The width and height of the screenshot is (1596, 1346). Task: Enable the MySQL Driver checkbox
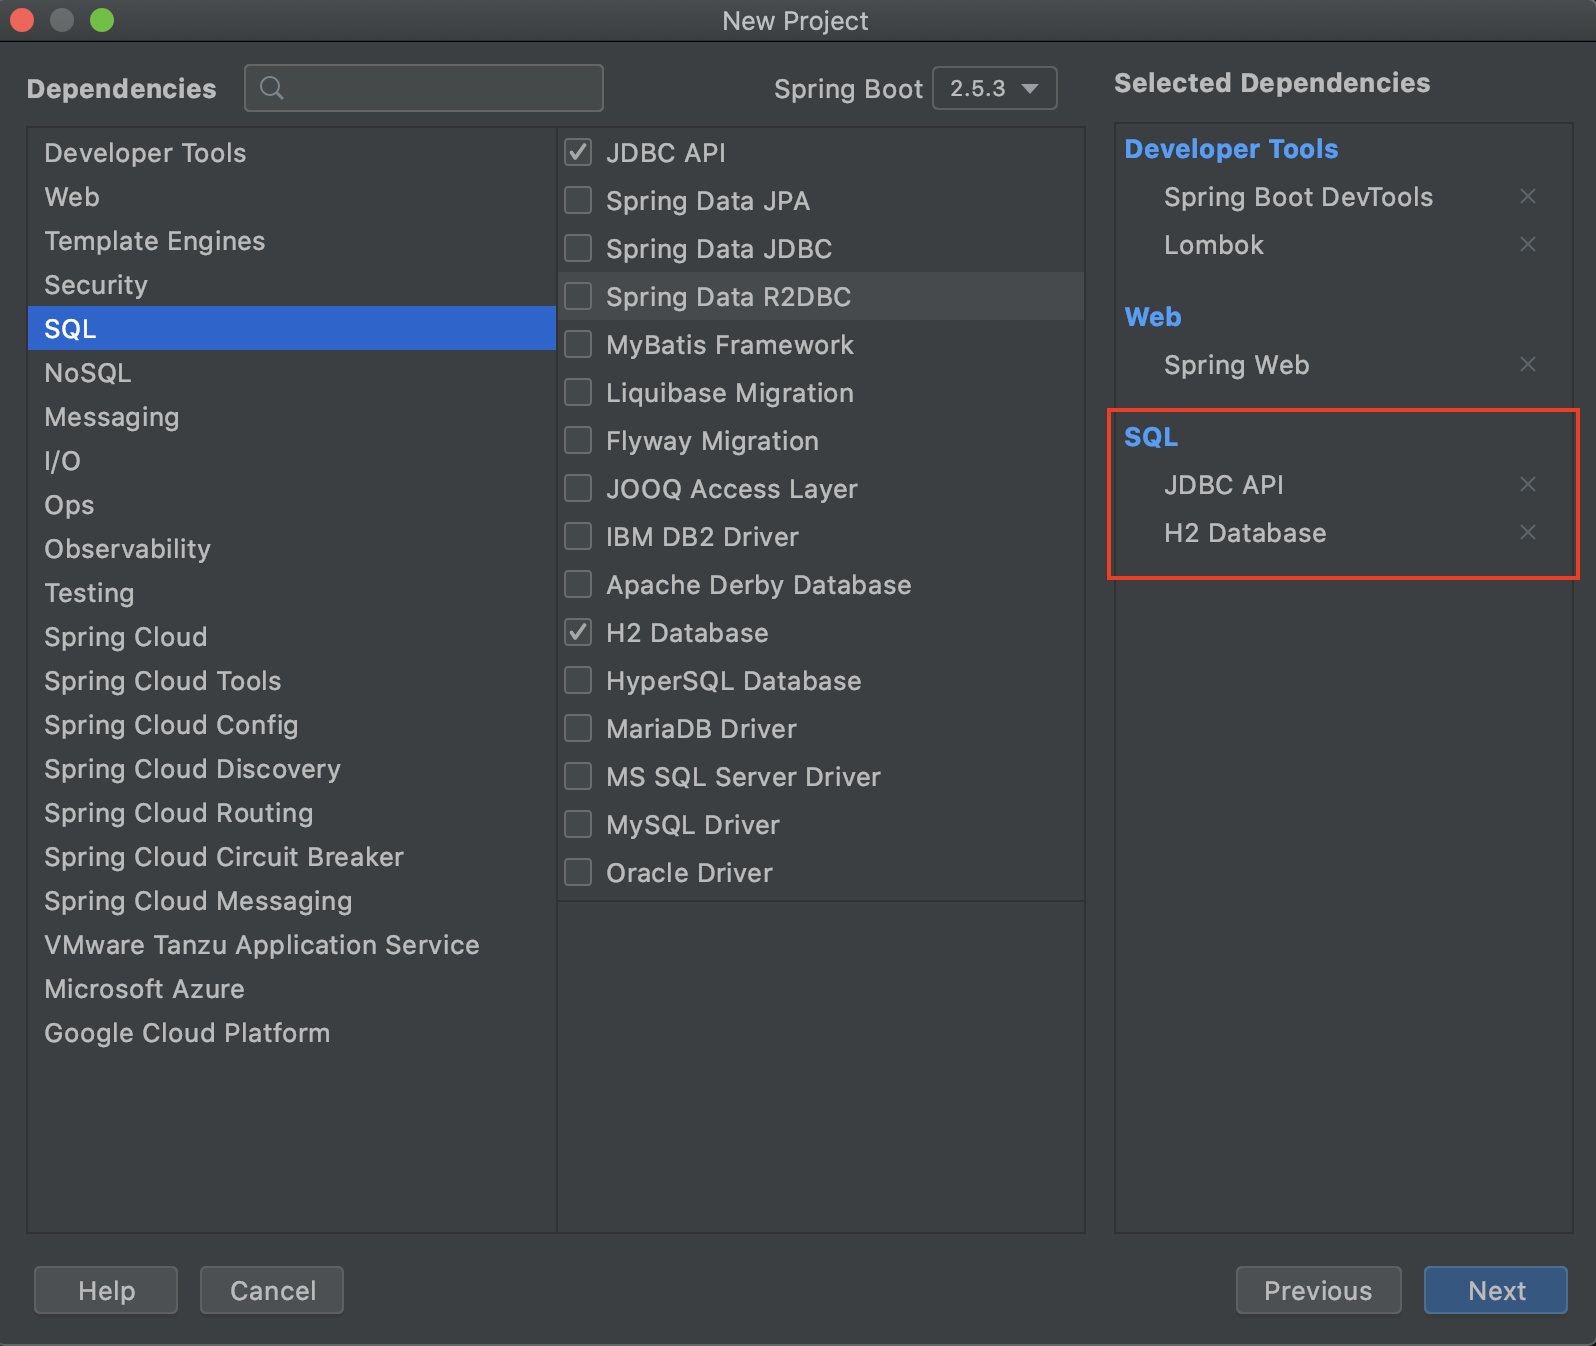578,824
